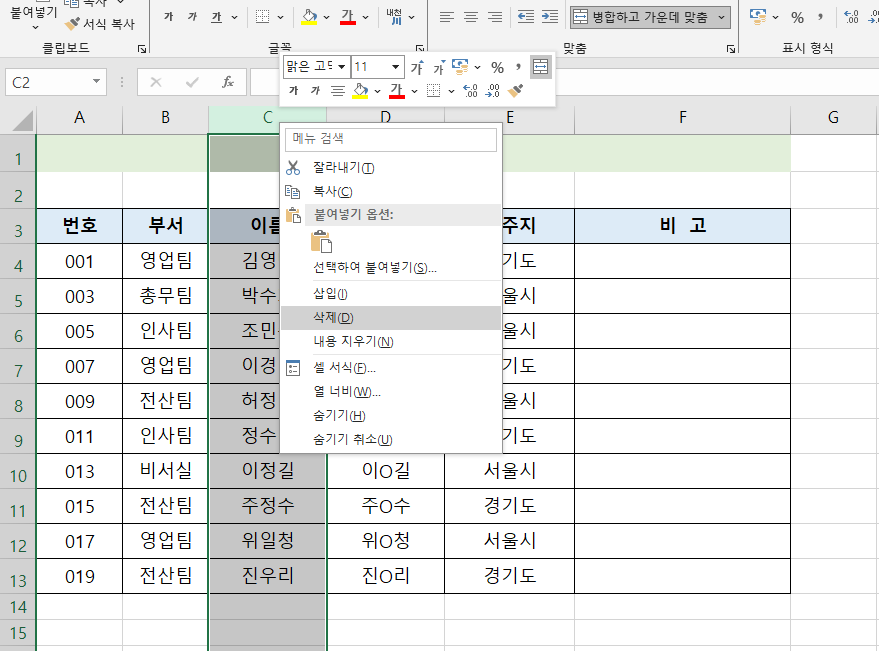Choose 삽입(I) from the context menu
This screenshot has height=651, width=879.
point(390,293)
